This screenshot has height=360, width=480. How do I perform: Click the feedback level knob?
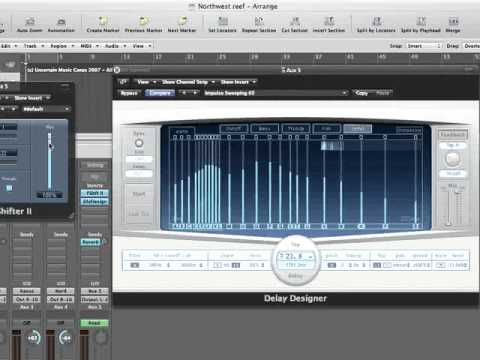[x=452, y=159]
